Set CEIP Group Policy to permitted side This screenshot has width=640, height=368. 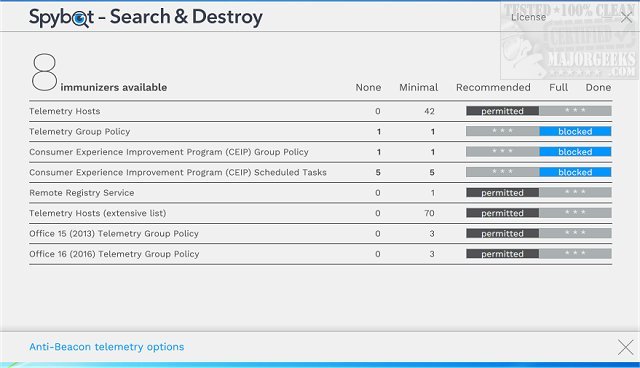[502, 152]
